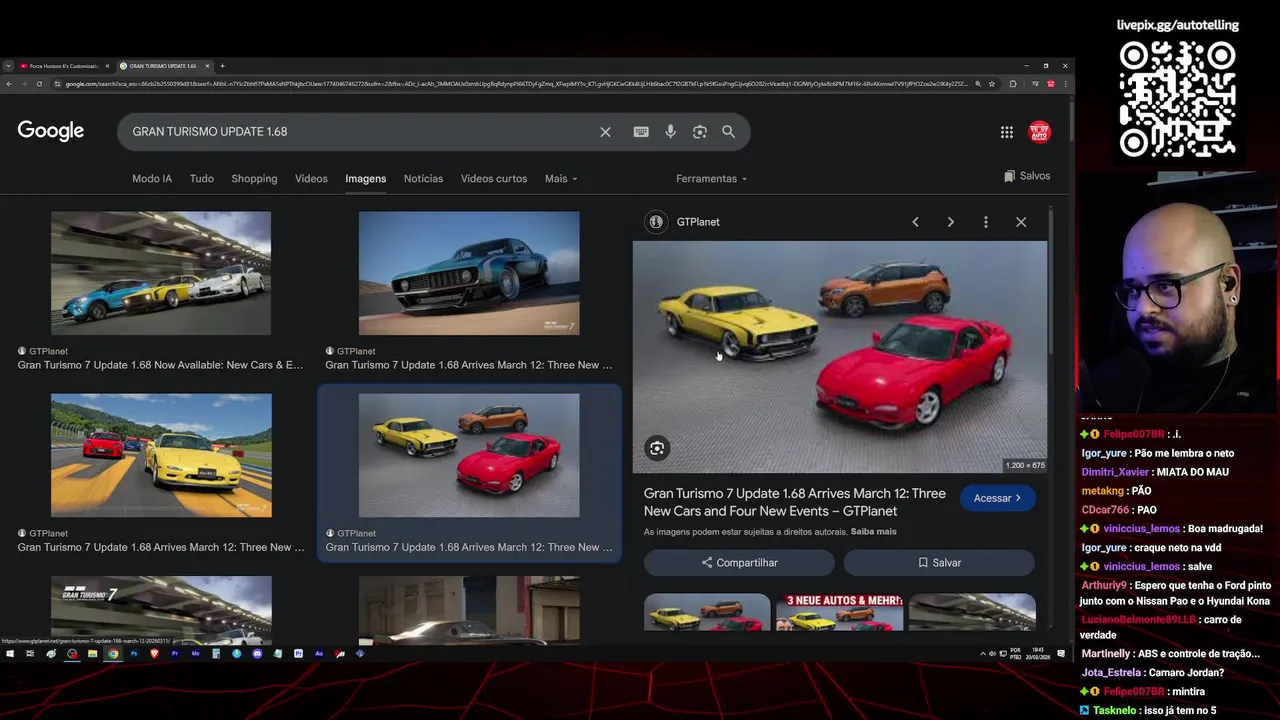The width and height of the screenshot is (1280, 720).
Task: Show hidden system tray icons
Action: click(983, 654)
